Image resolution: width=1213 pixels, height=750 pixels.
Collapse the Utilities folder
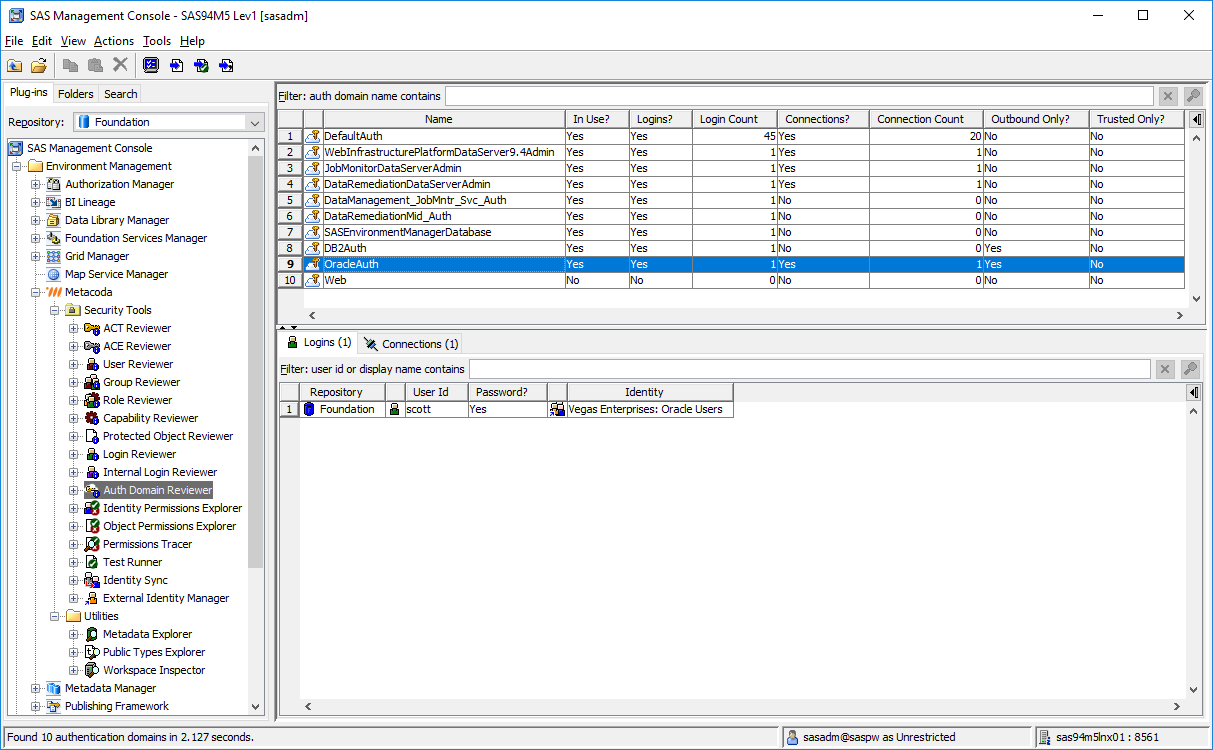[55, 616]
